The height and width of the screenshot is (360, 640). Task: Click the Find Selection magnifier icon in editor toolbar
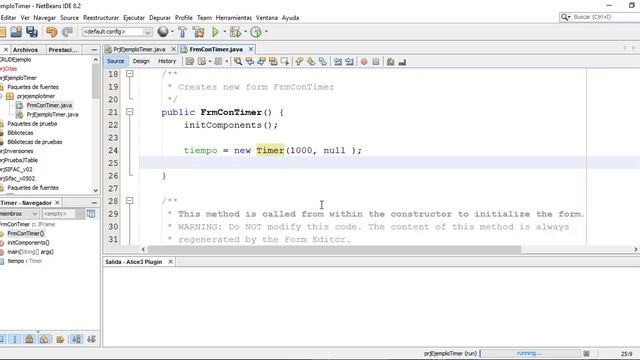[x=238, y=62]
